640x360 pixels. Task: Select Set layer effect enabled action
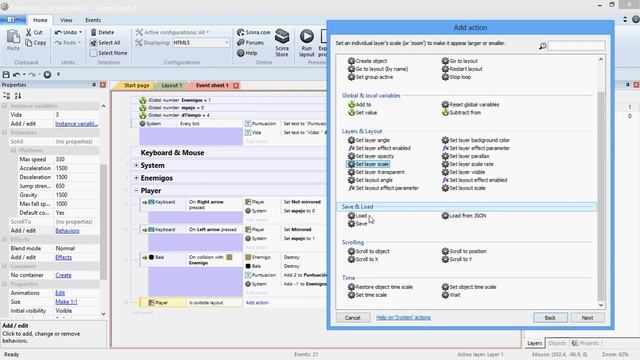coord(379,148)
